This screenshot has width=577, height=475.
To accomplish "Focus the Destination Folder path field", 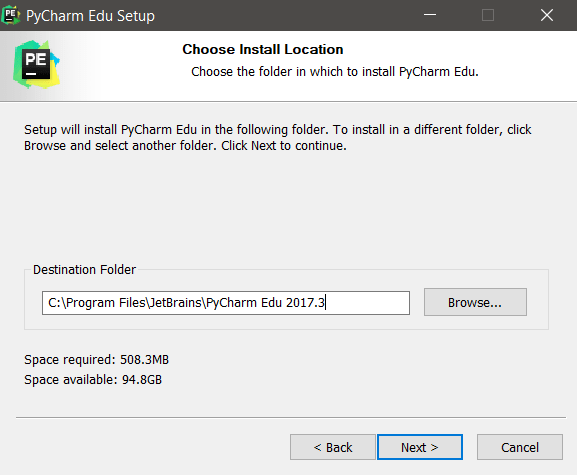I will pyautogui.click(x=226, y=303).
